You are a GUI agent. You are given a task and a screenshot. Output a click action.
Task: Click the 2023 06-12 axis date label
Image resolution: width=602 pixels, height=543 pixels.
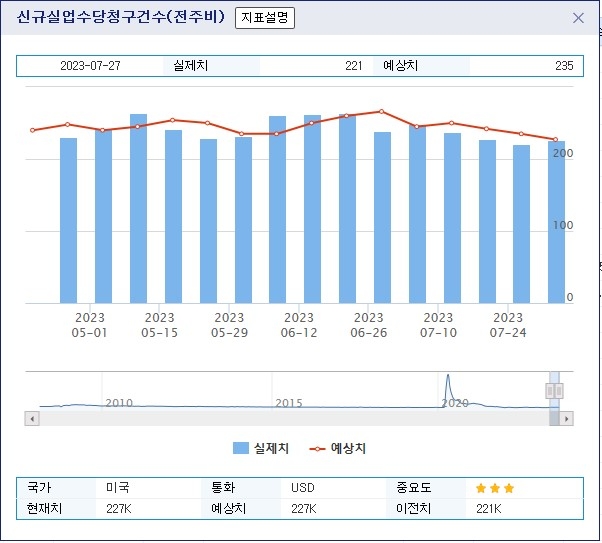tap(299, 325)
